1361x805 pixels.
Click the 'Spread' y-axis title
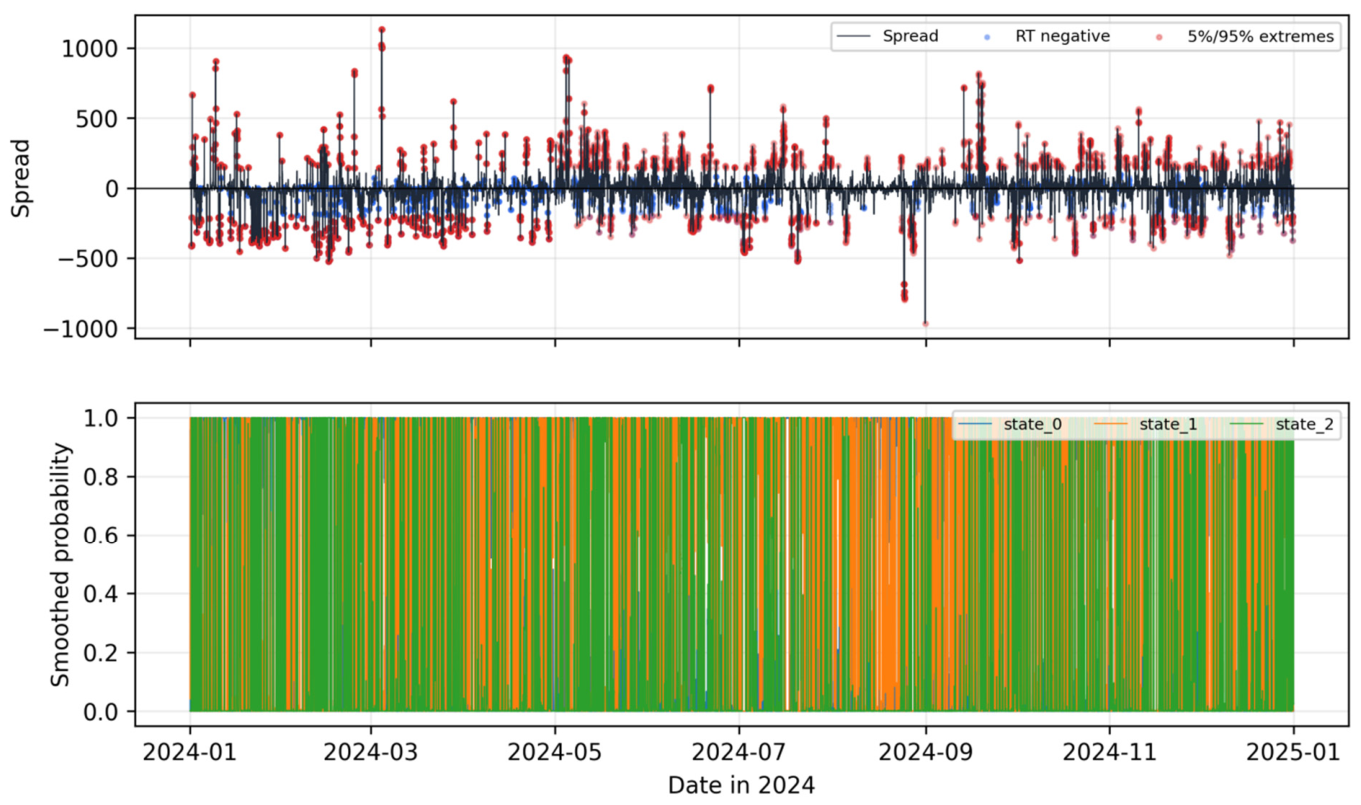pos(20,178)
